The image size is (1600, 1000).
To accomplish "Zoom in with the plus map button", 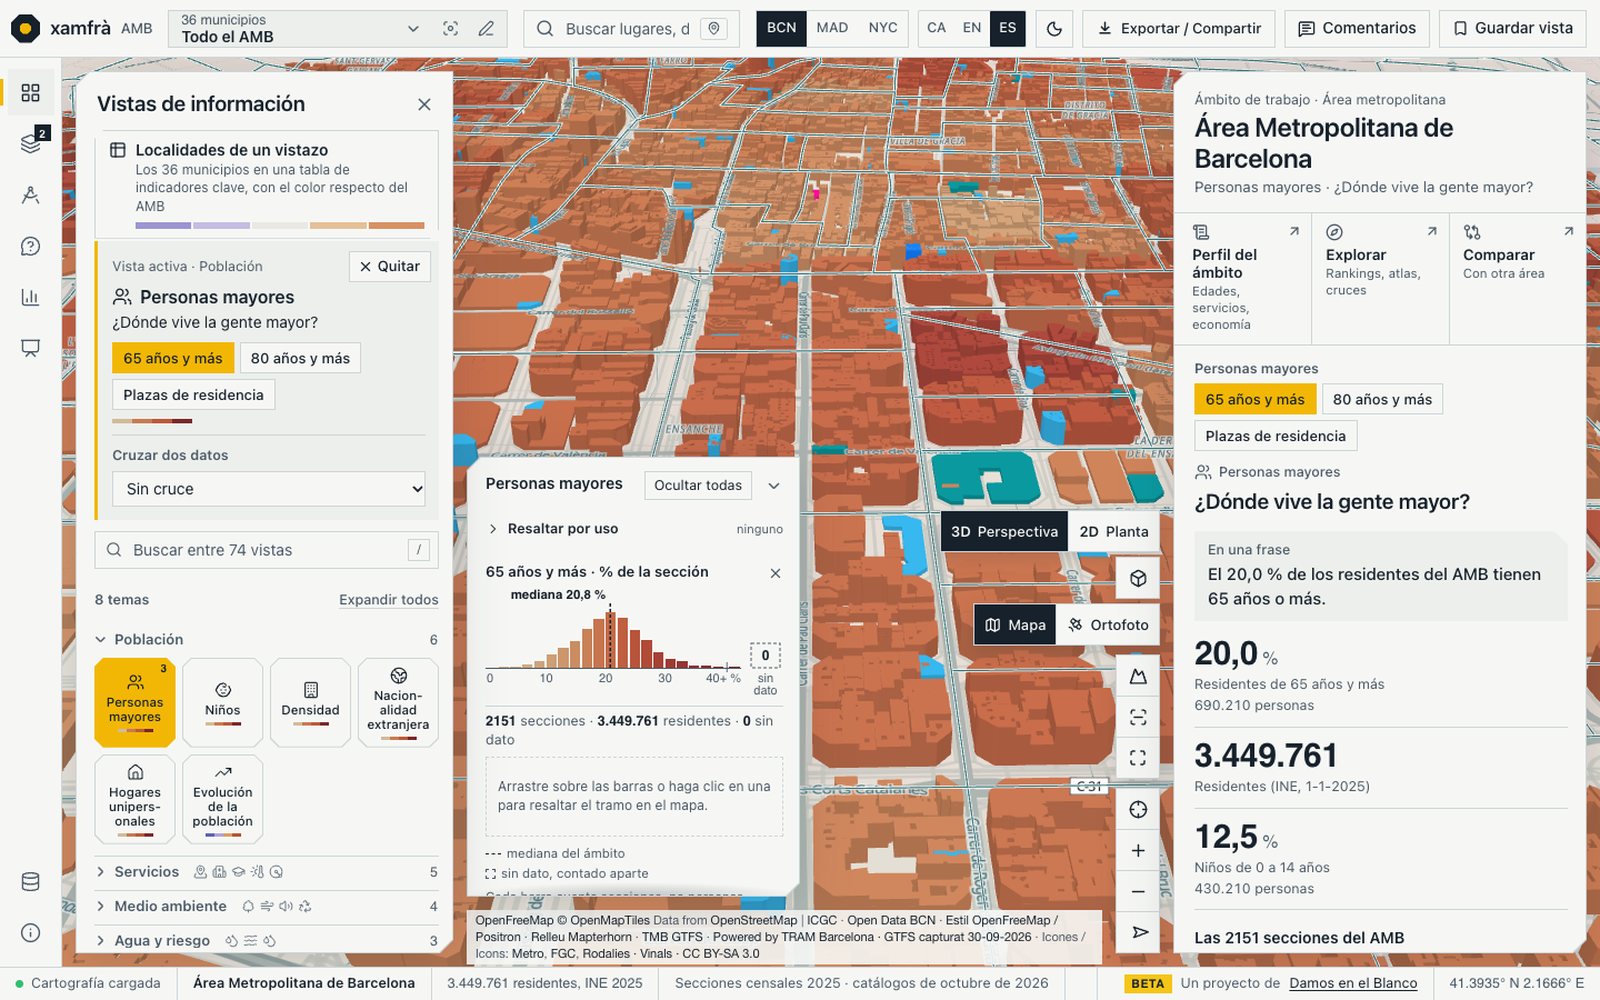I will pos(1138,850).
